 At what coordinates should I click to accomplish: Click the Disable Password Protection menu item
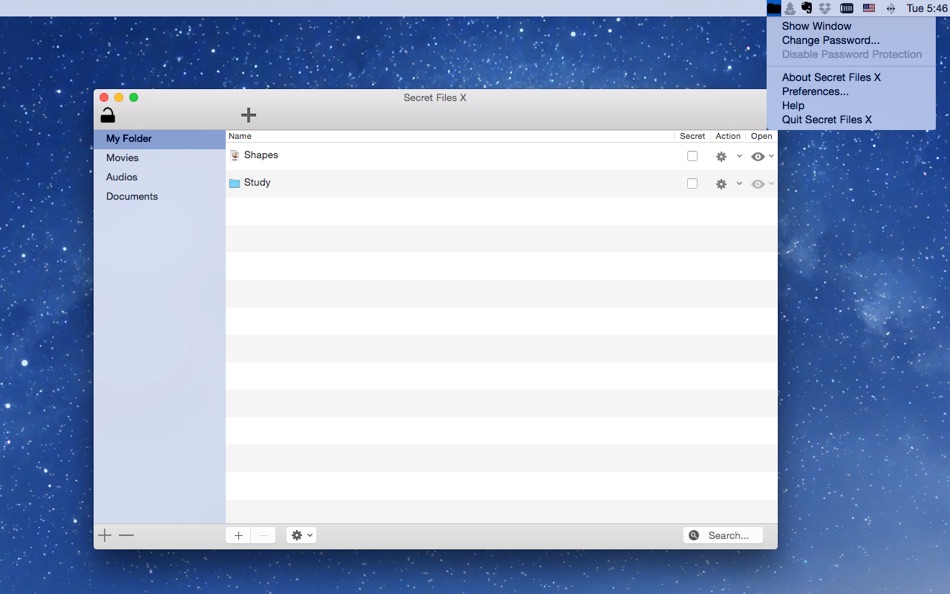click(851, 54)
